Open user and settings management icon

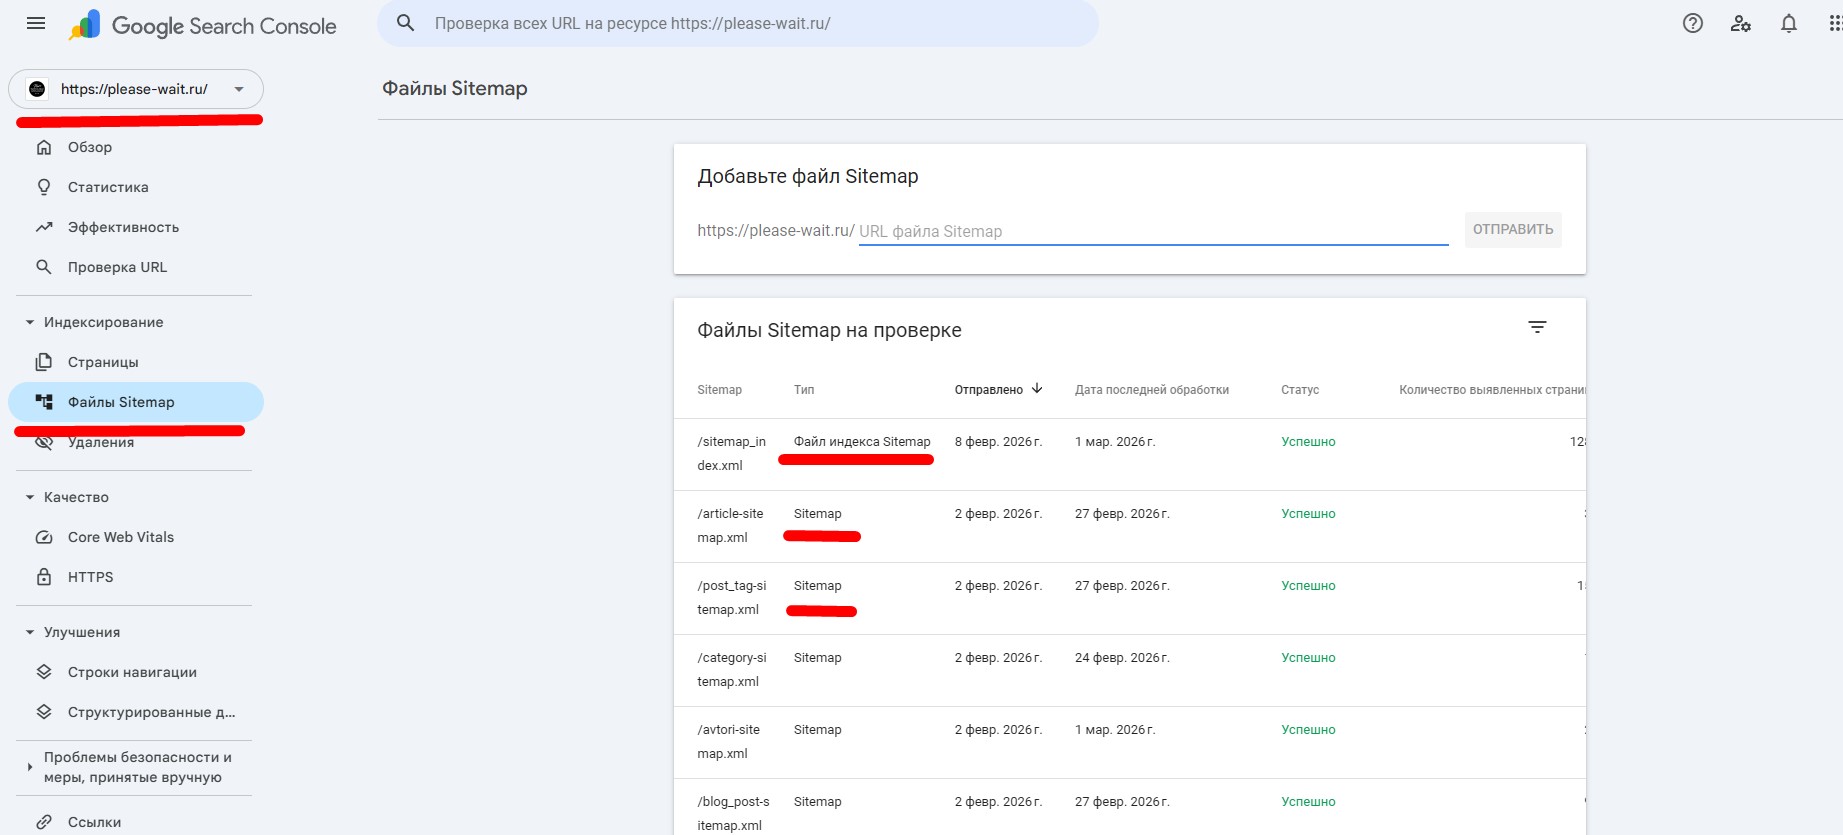(x=1741, y=24)
